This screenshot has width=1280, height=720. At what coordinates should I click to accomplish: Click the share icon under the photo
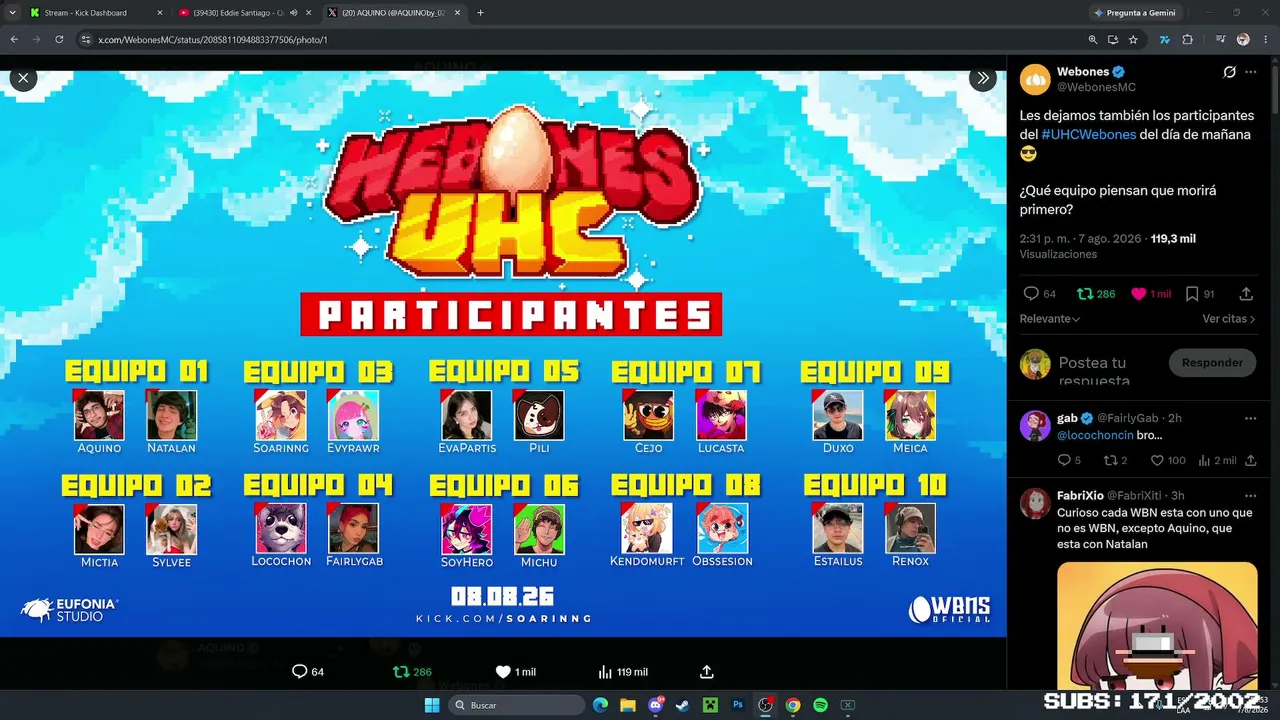point(707,672)
